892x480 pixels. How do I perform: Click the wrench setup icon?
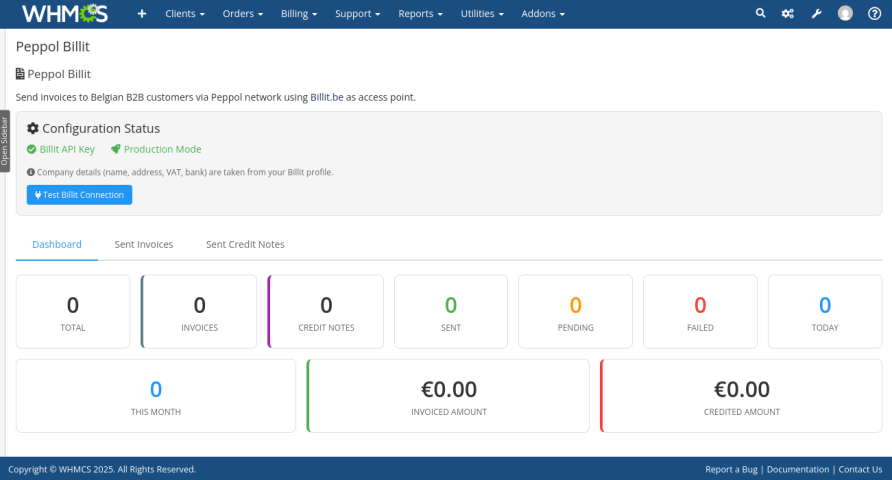816,14
